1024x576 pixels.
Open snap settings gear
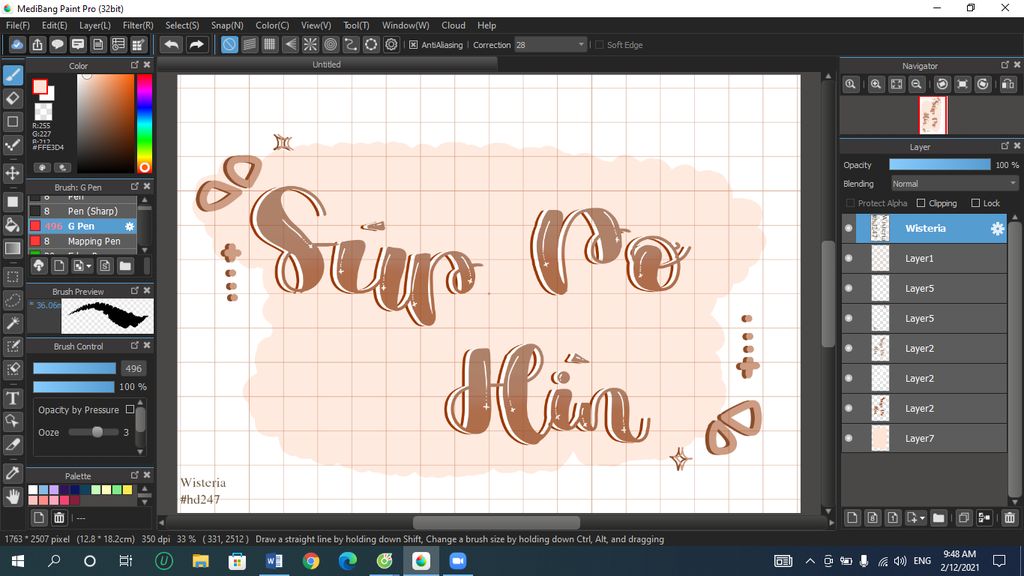pos(391,44)
